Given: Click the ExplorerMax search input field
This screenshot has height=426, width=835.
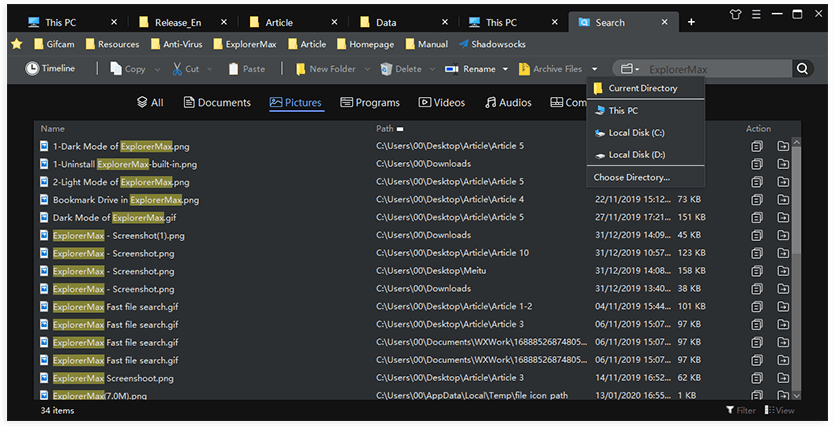Looking at the screenshot, I should coord(715,69).
